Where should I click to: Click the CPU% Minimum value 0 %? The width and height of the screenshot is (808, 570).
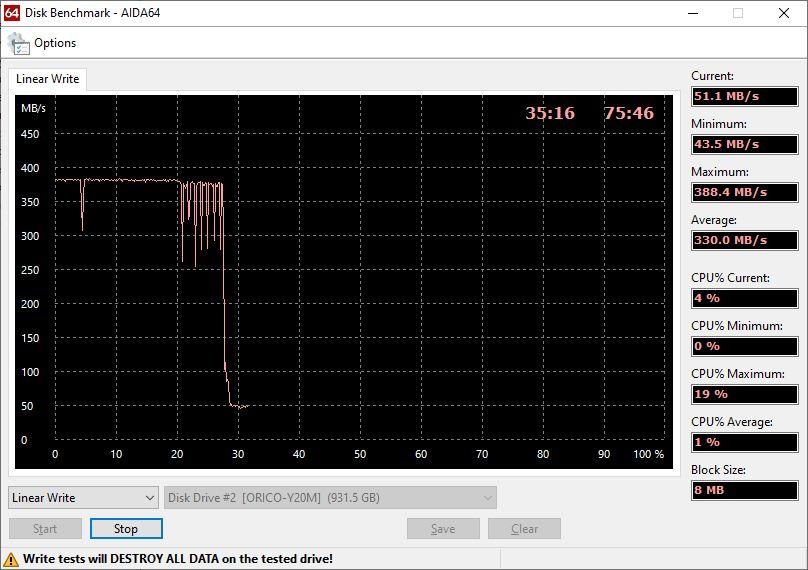(x=745, y=346)
